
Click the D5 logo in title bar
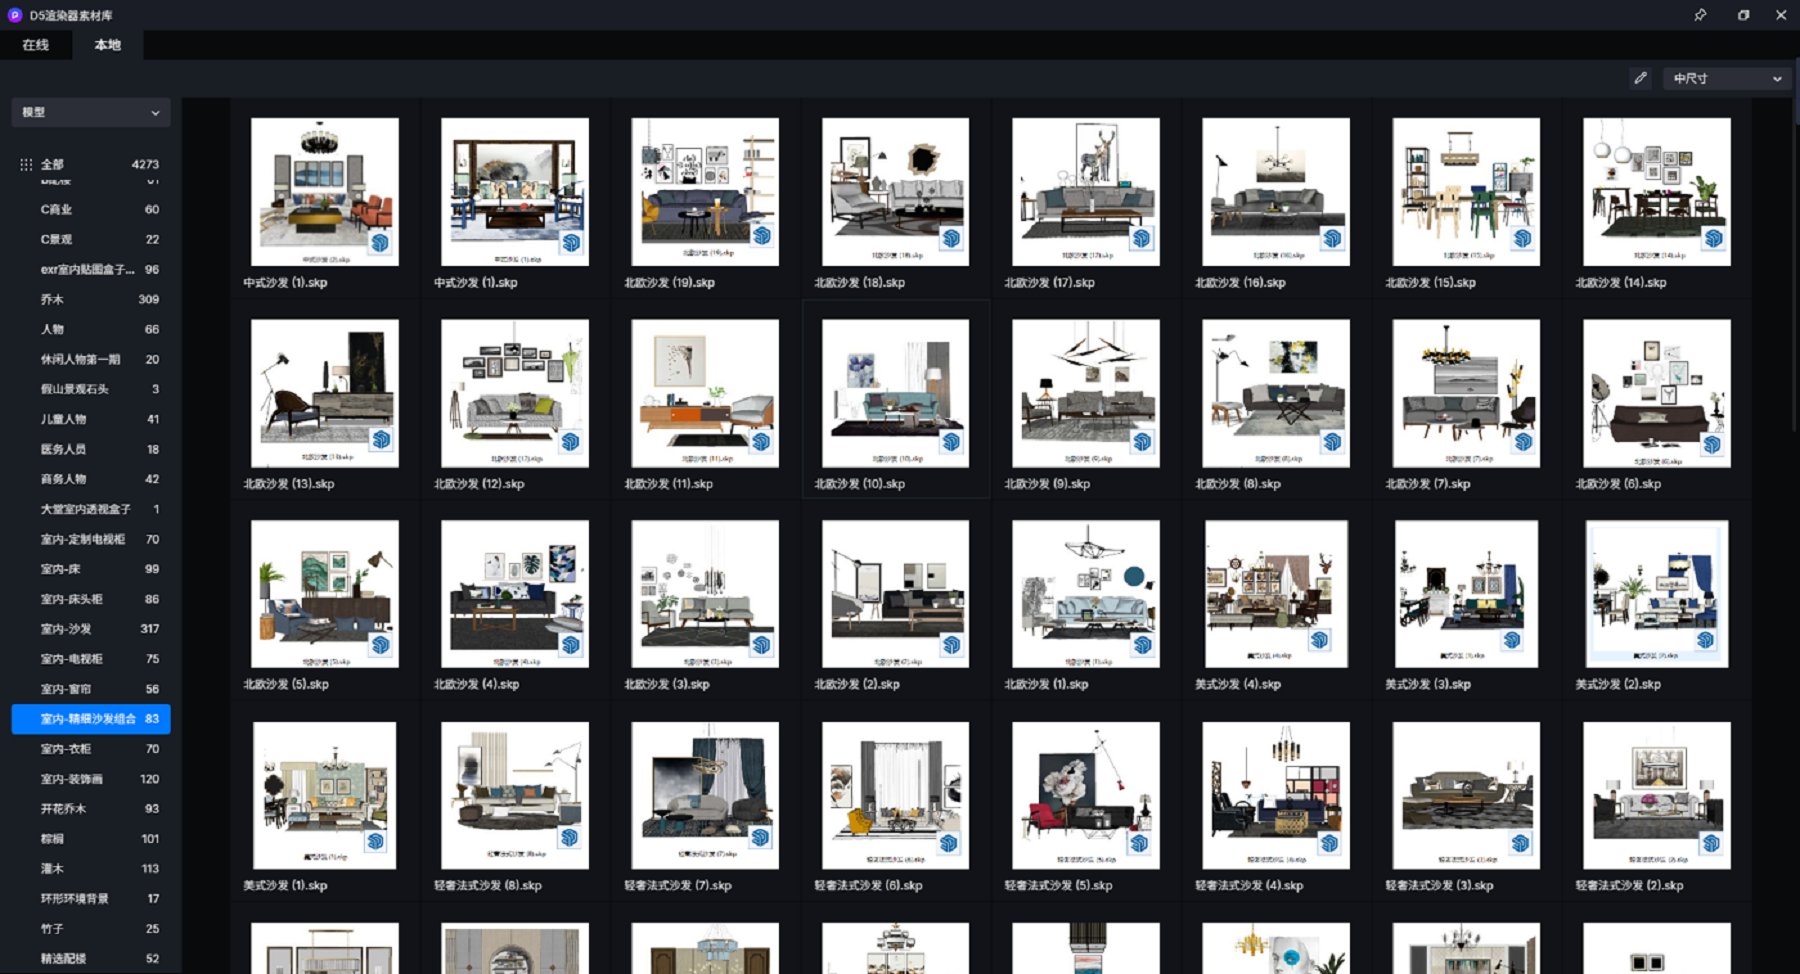click(x=15, y=15)
